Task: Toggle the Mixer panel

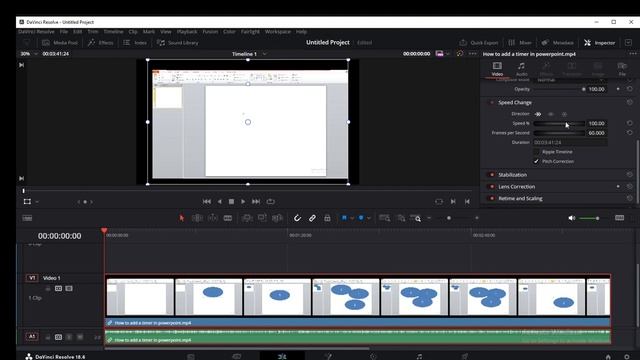Action: [520, 42]
